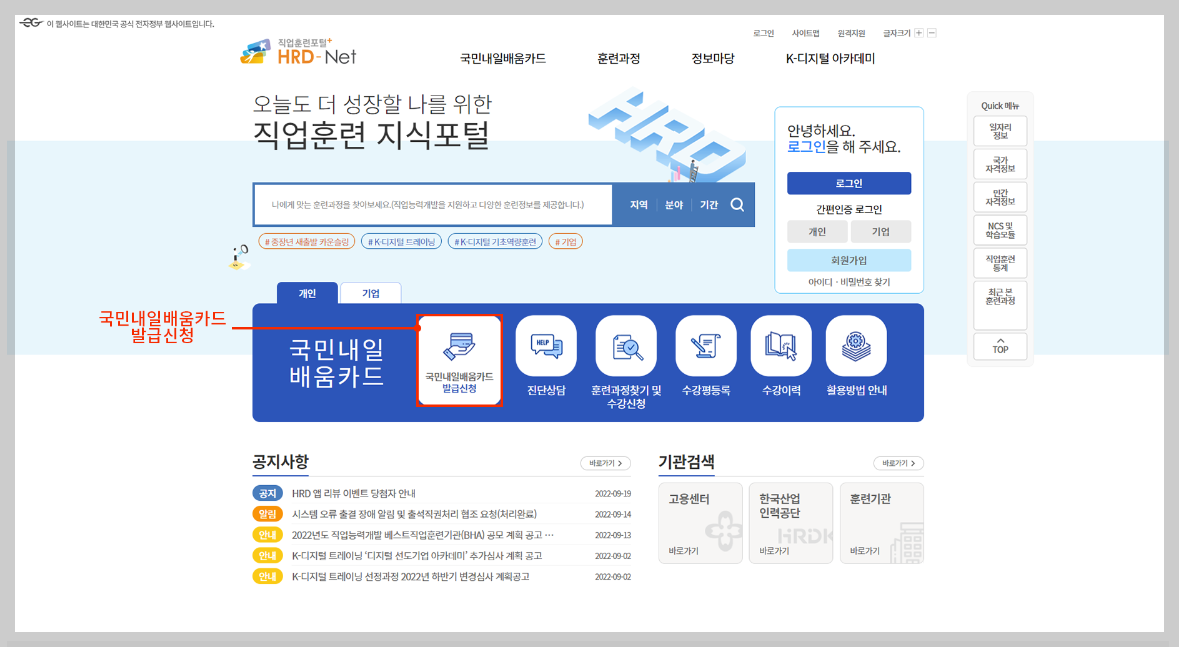
Task: Click the 로그인 text in greeting
Action: (806, 147)
